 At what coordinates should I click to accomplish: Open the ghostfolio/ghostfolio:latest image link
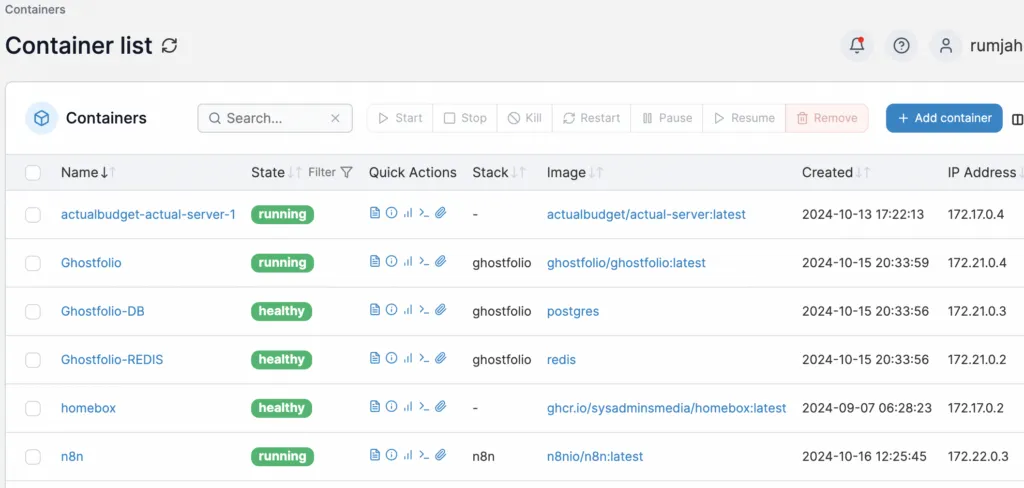[626, 263]
